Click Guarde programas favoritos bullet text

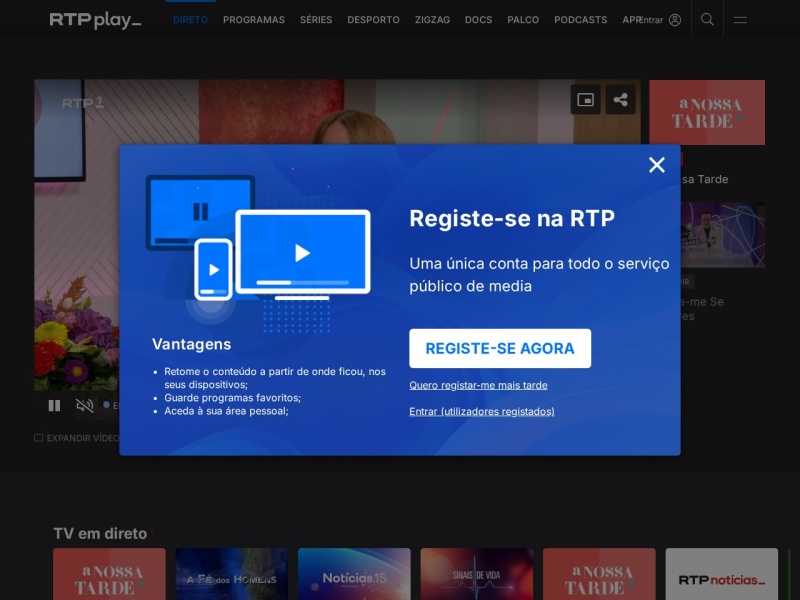tap(232, 397)
